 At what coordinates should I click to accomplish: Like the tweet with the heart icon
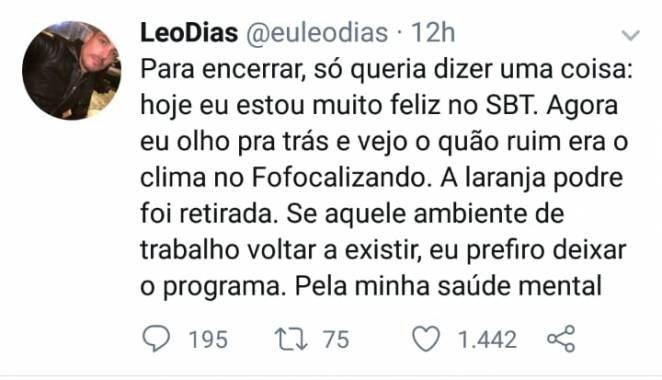pyautogui.click(x=426, y=339)
